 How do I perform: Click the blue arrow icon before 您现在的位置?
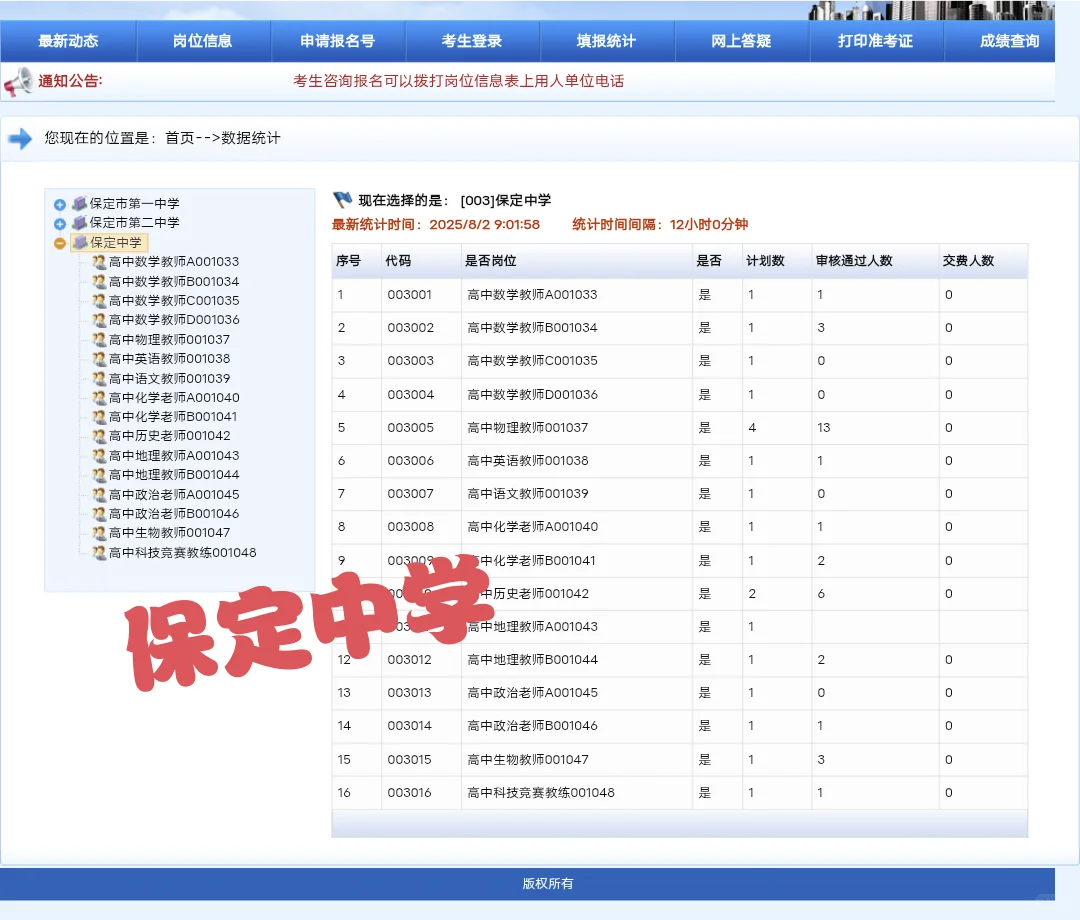[x=20, y=139]
